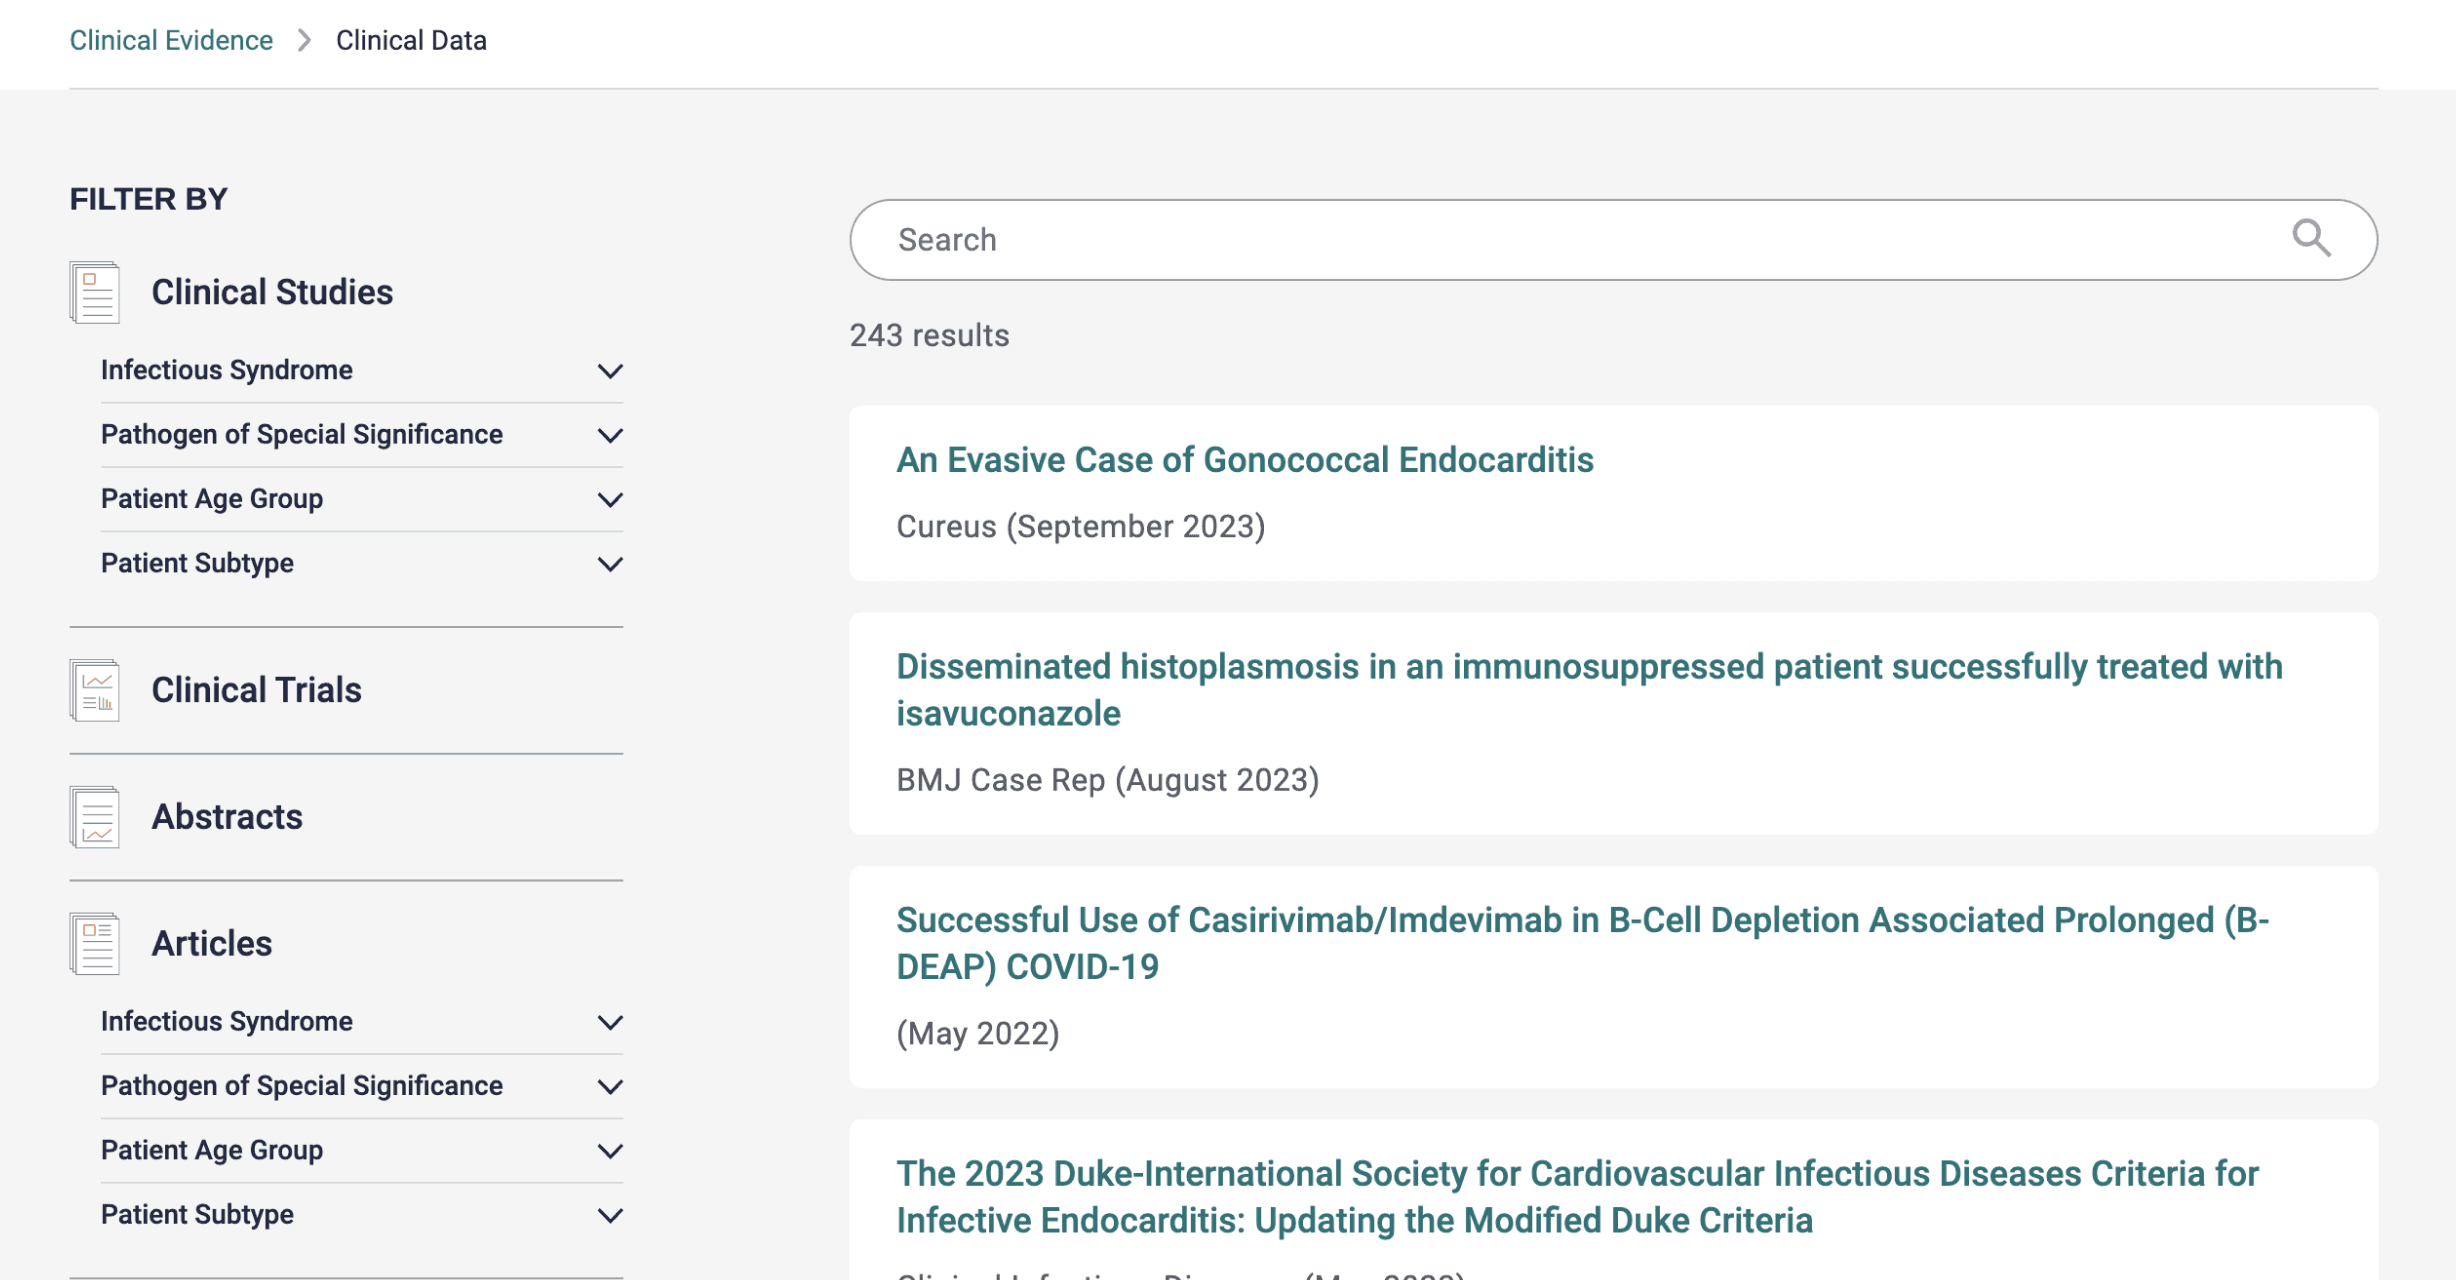Expand Infectious Syndrome under Clinical Studies

610,371
